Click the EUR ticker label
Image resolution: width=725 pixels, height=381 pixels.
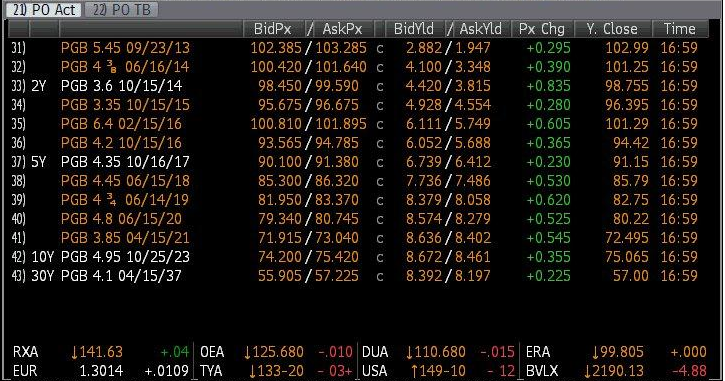pos(25,371)
